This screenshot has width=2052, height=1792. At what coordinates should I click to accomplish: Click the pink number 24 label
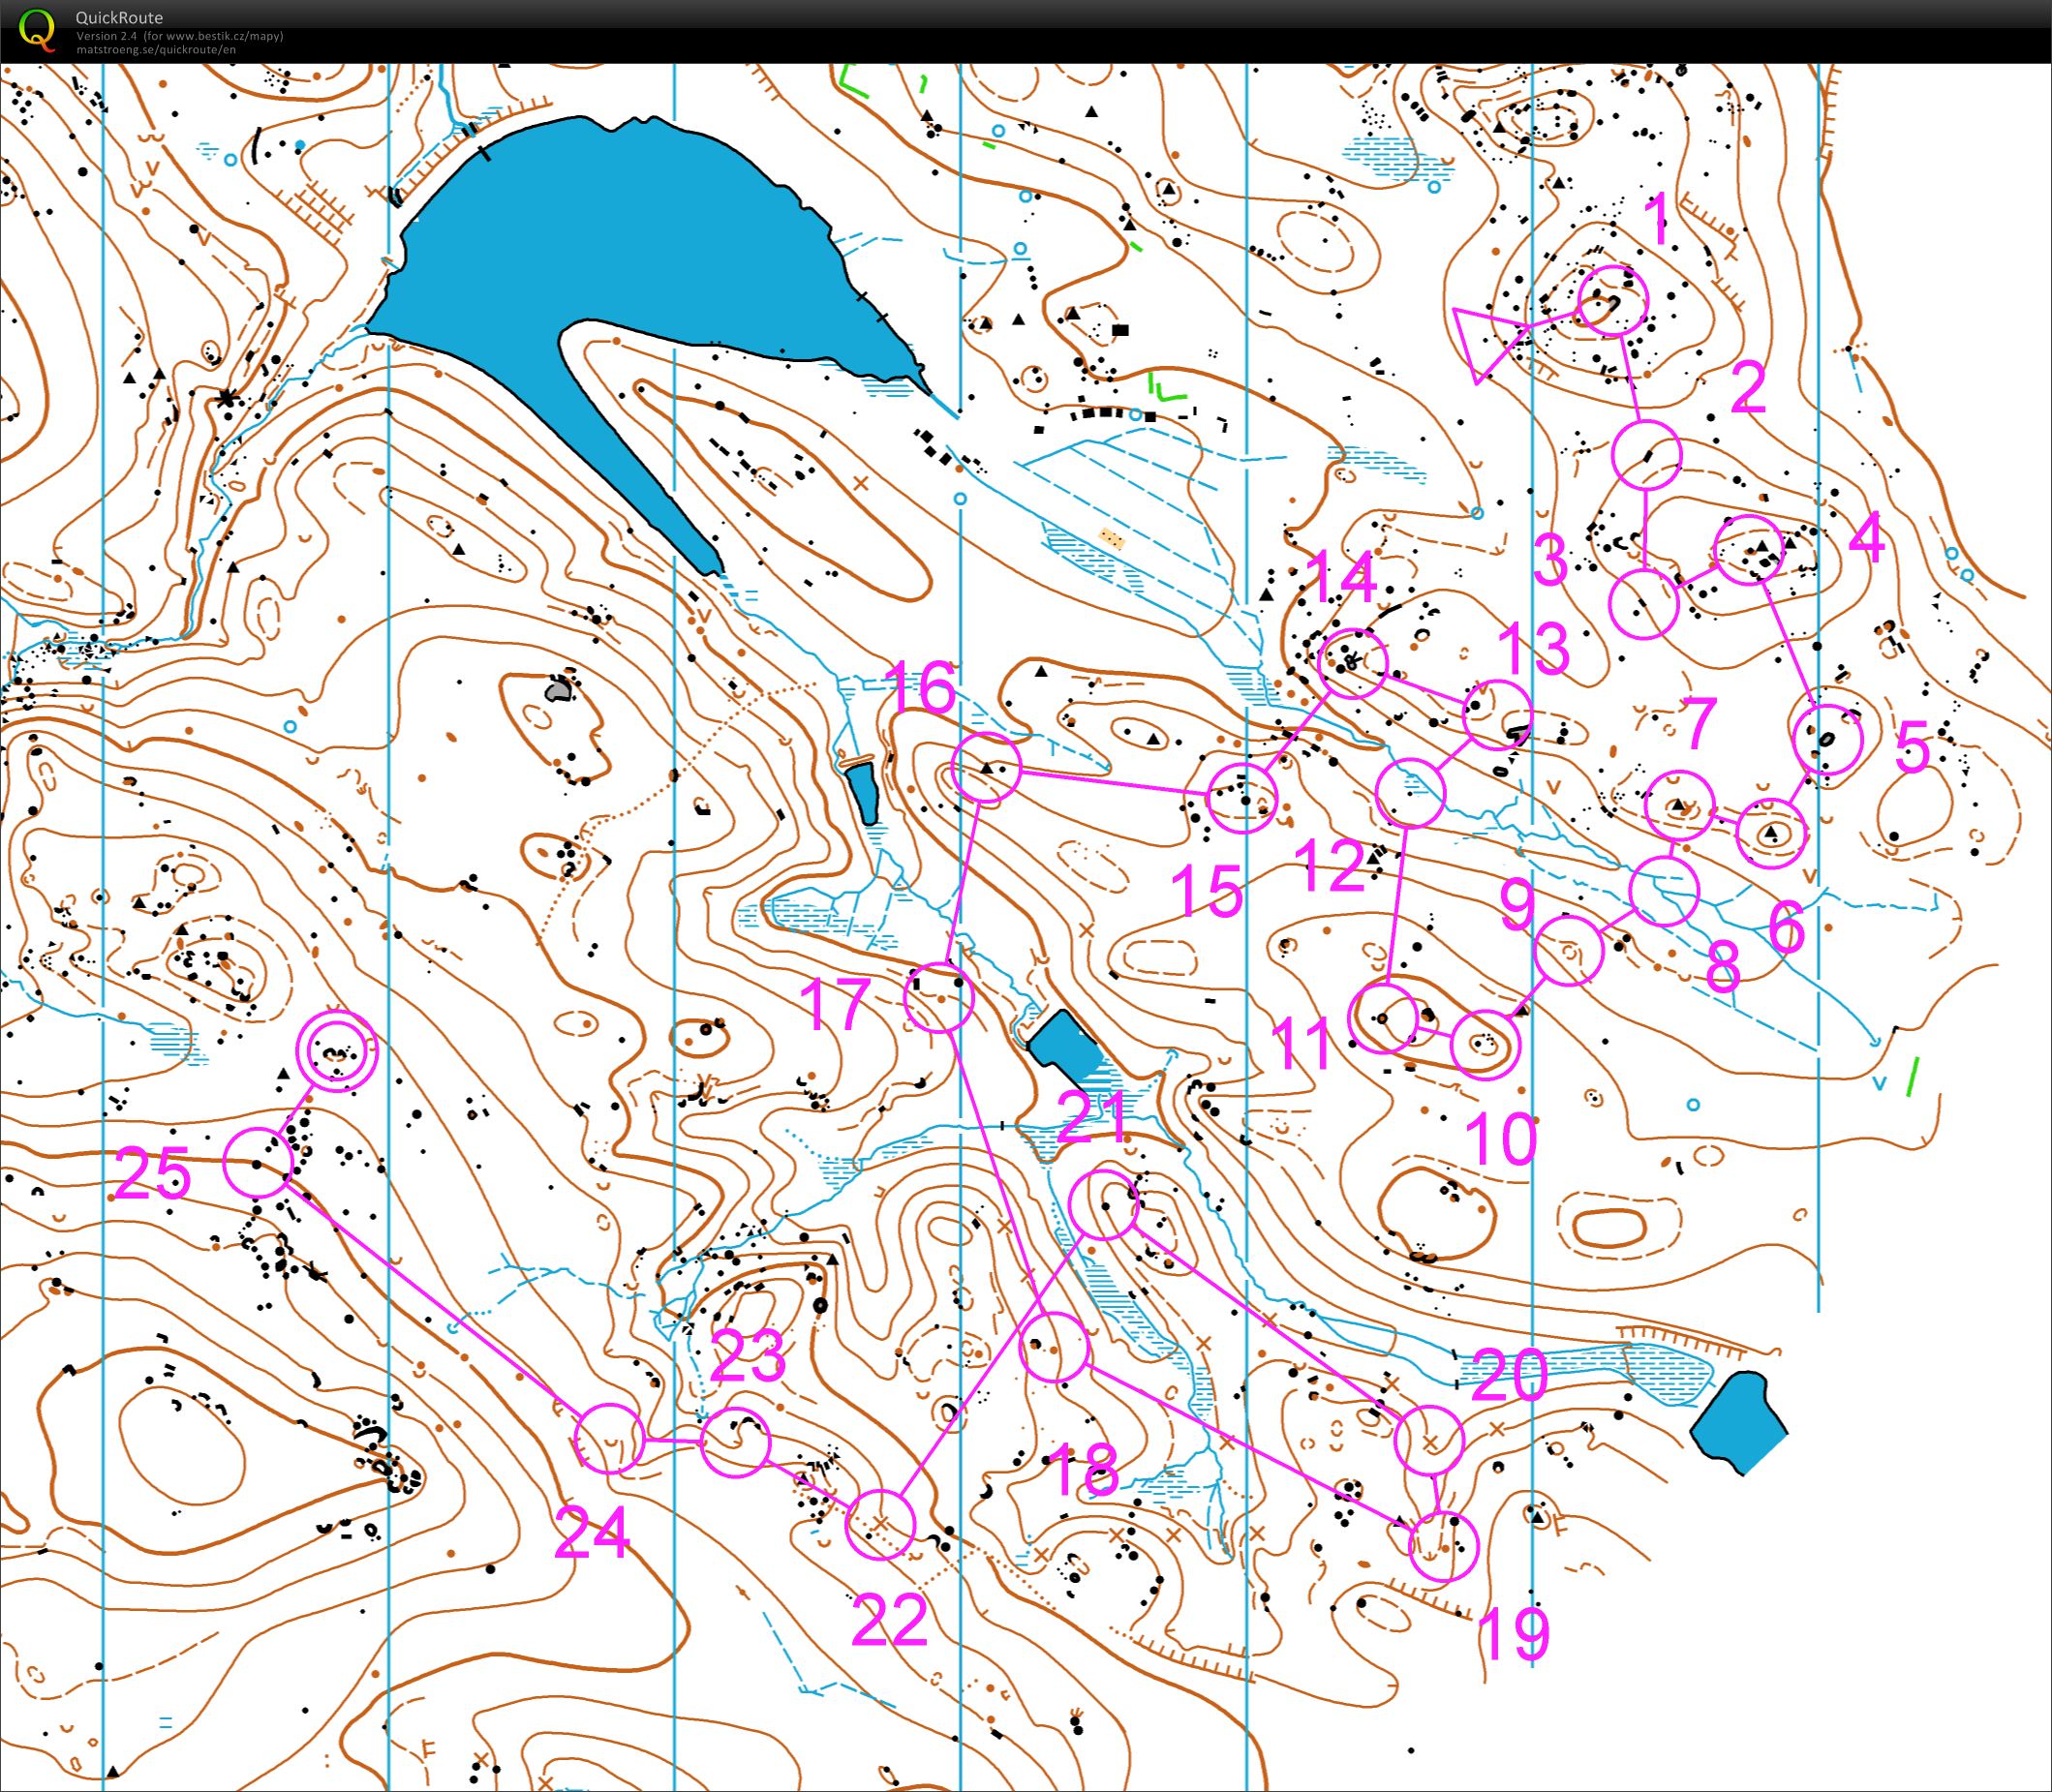591,1533
